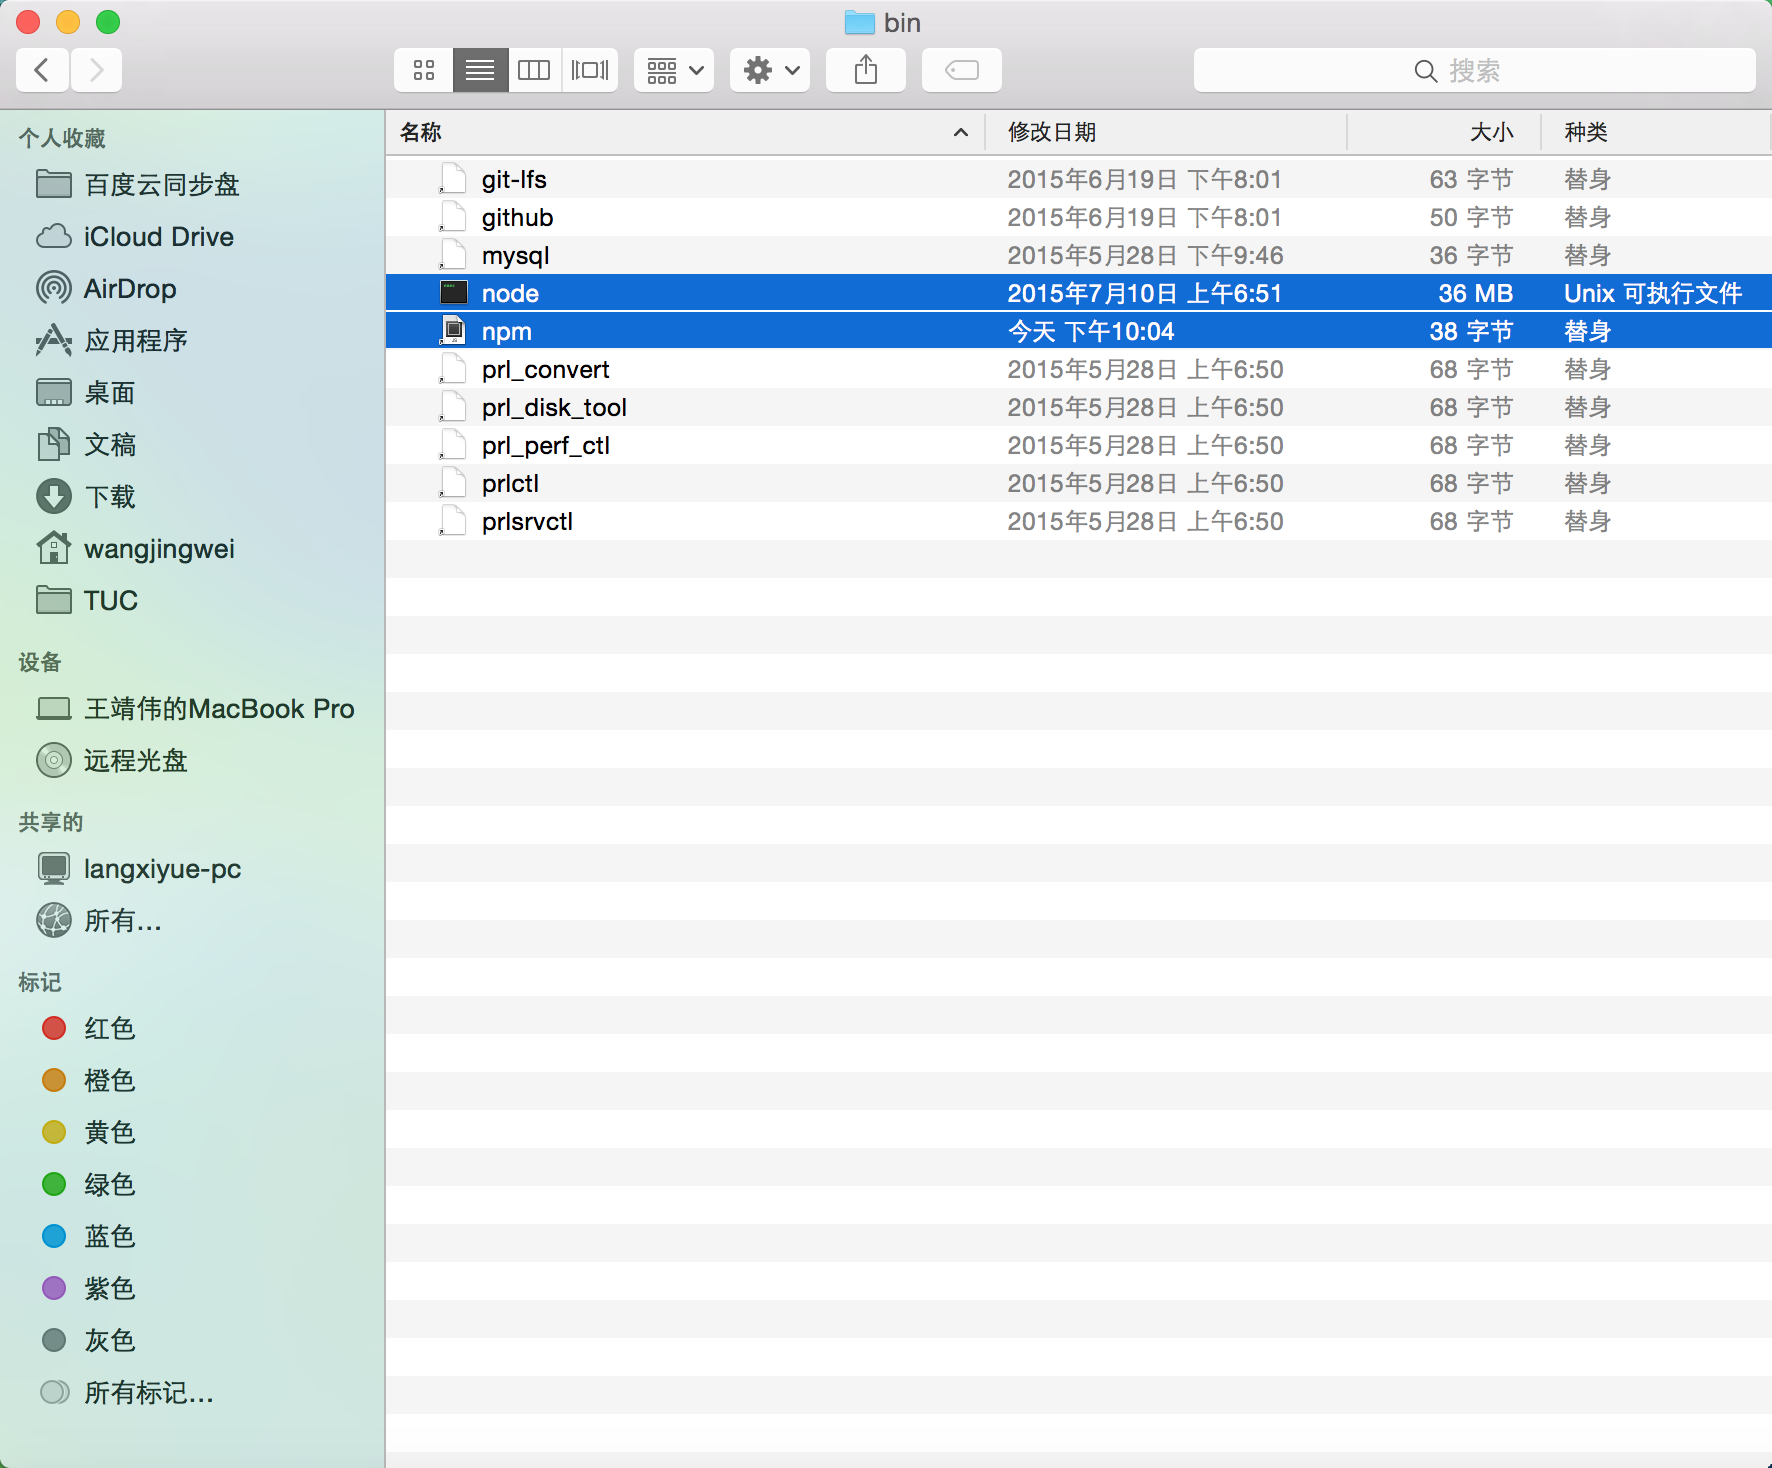Select the prl_disk_tool file row
The width and height of the screenshot is (1772, 1468).
554,408
